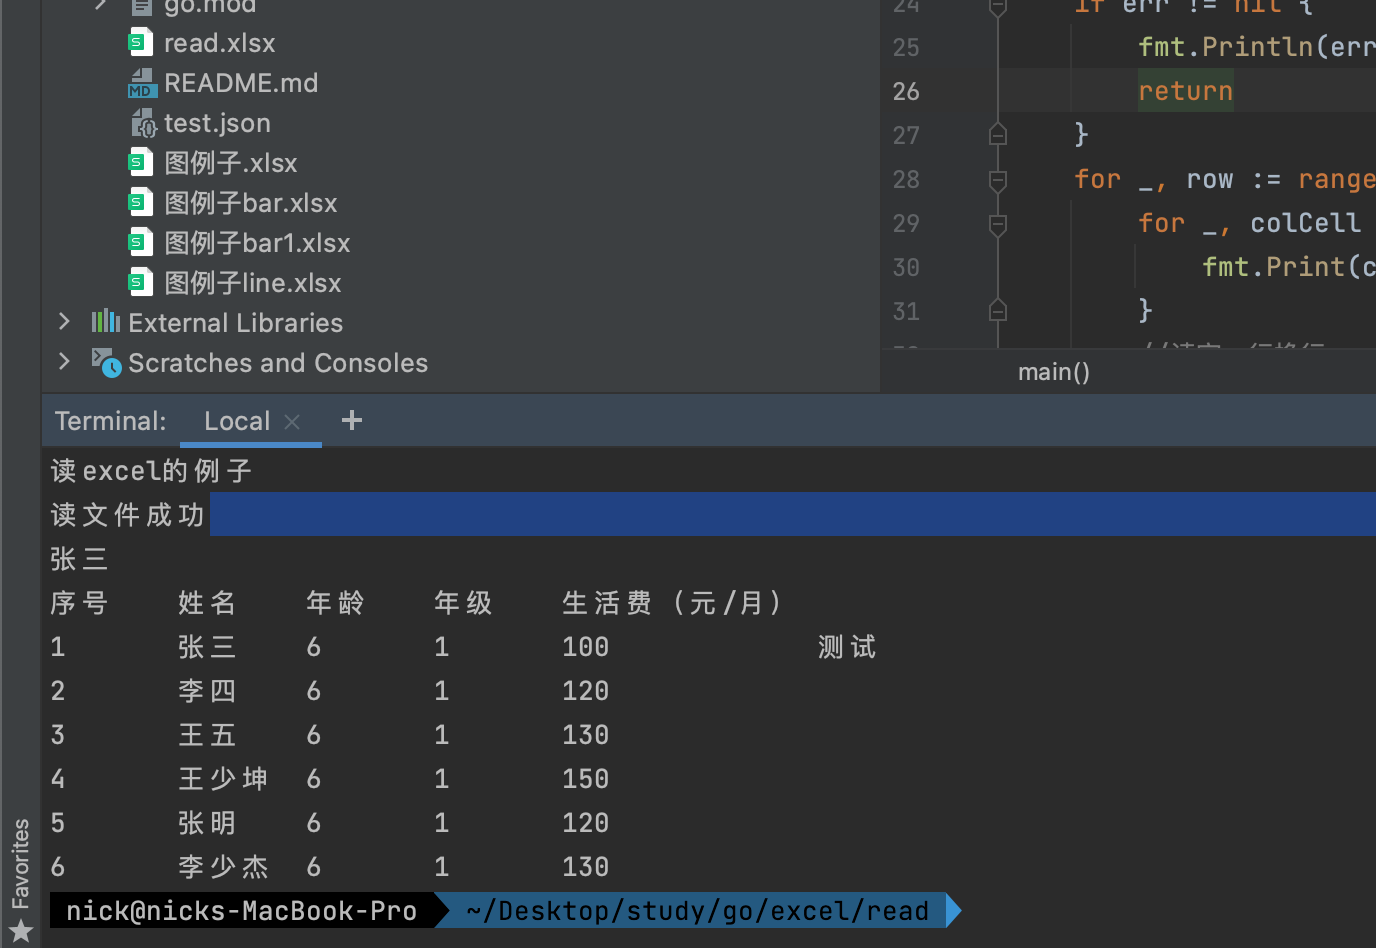Collapse the code block ending at line 27
Screen dimensions: 1376x948
coord(998,134)
